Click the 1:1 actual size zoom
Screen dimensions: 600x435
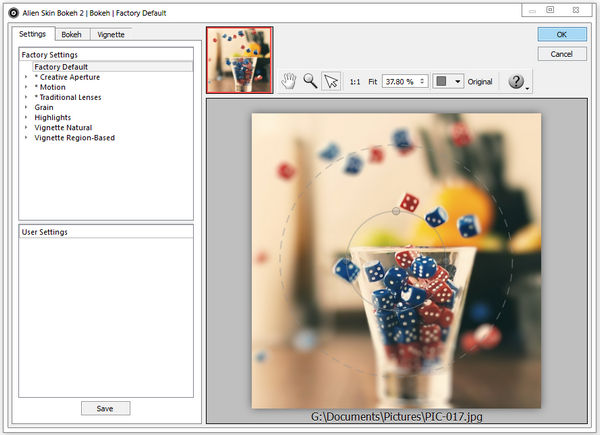pyautogui.click(x=356, y=81)
